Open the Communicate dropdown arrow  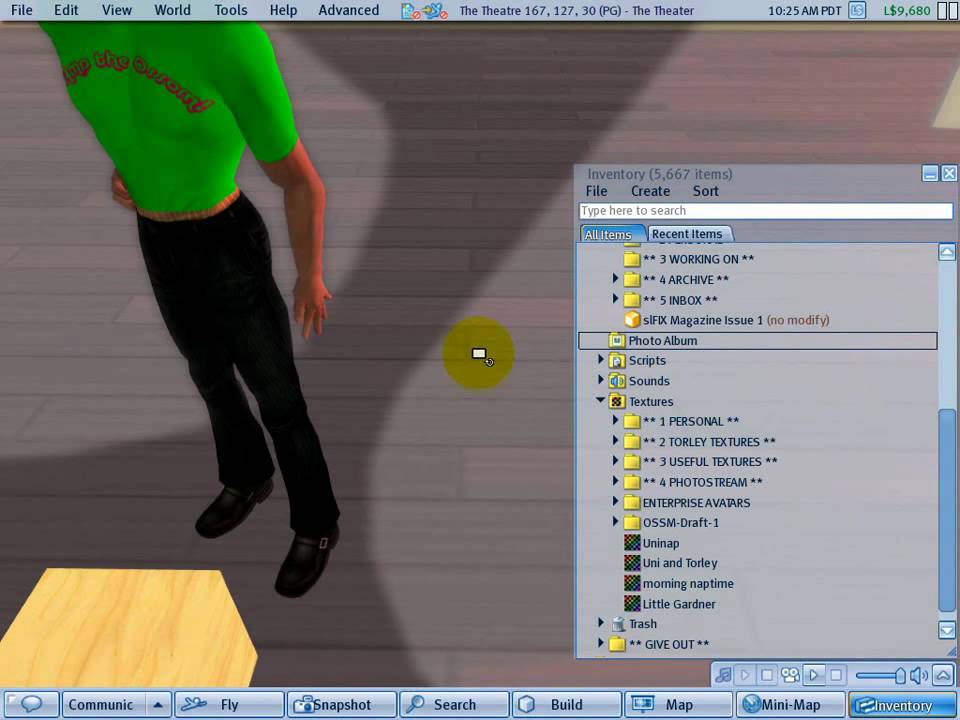[x=158, y=705]
